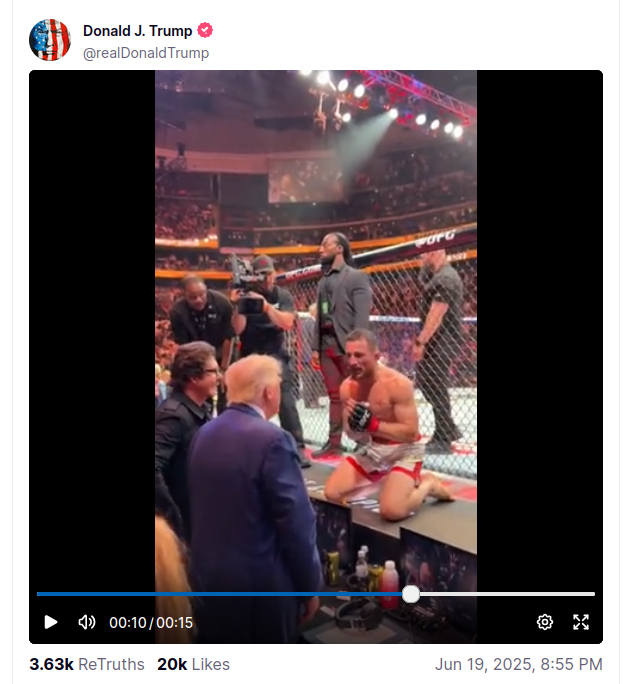Click the elapsed time 00:10 label
623x684 pixels.
click(x=127, y=622)
